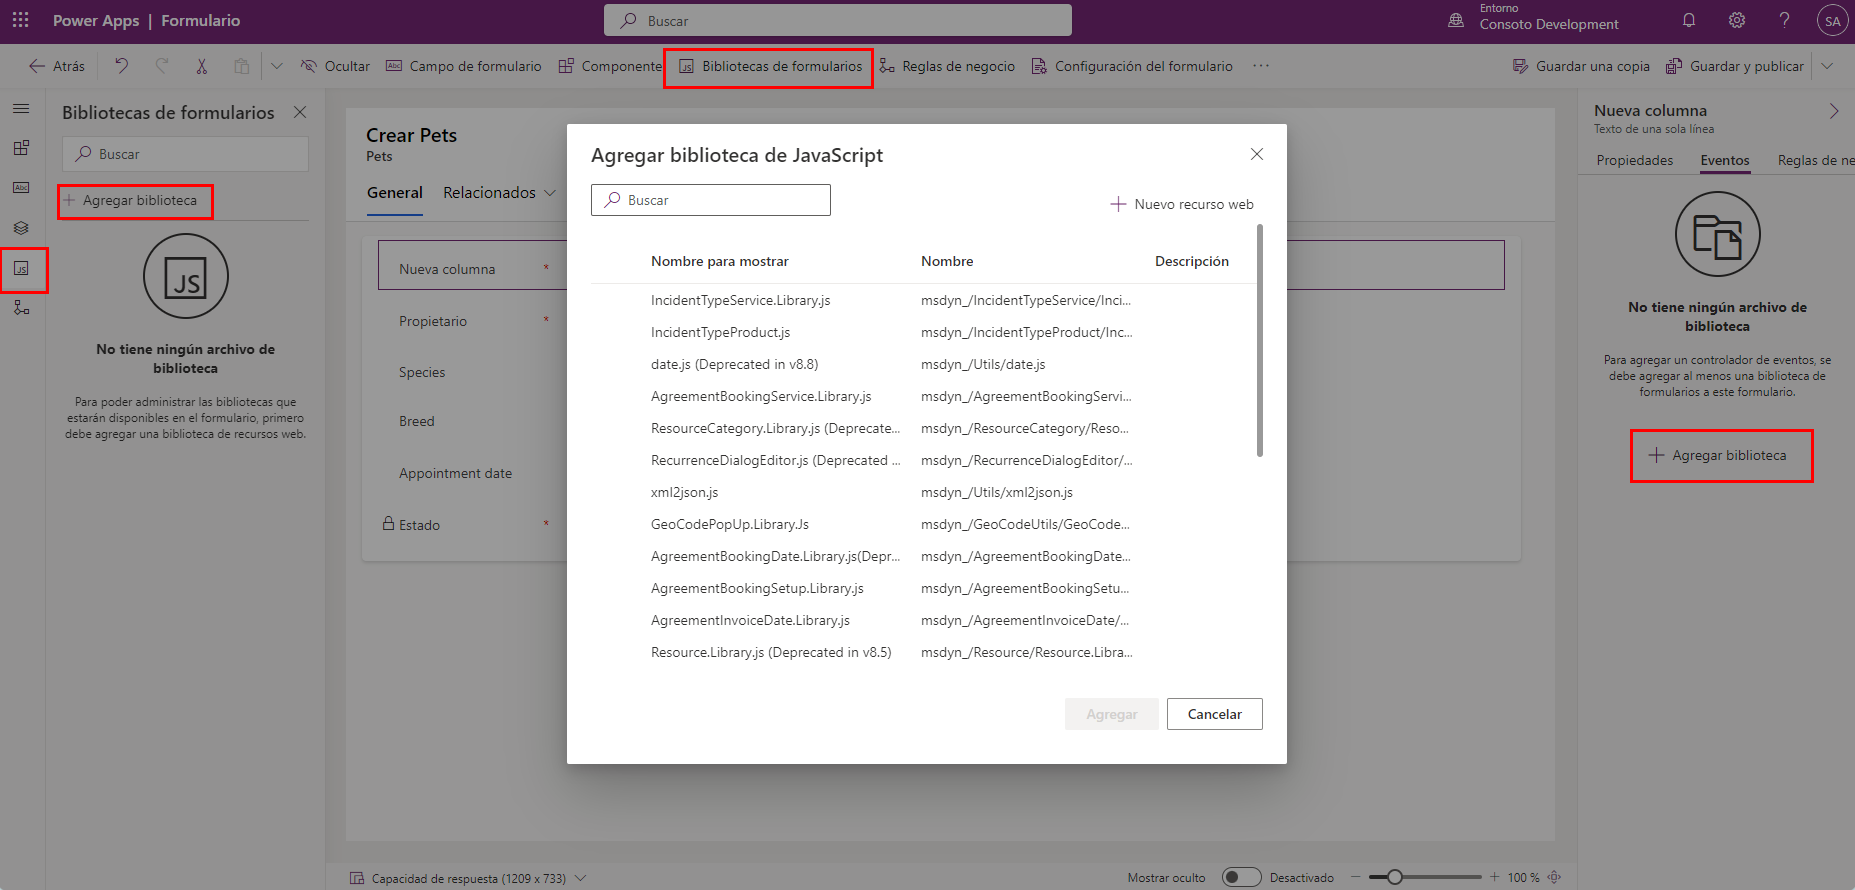Open Bibliotecas de formularios command
This screenshot has height=890, width=1855.
tap(769, 66)
